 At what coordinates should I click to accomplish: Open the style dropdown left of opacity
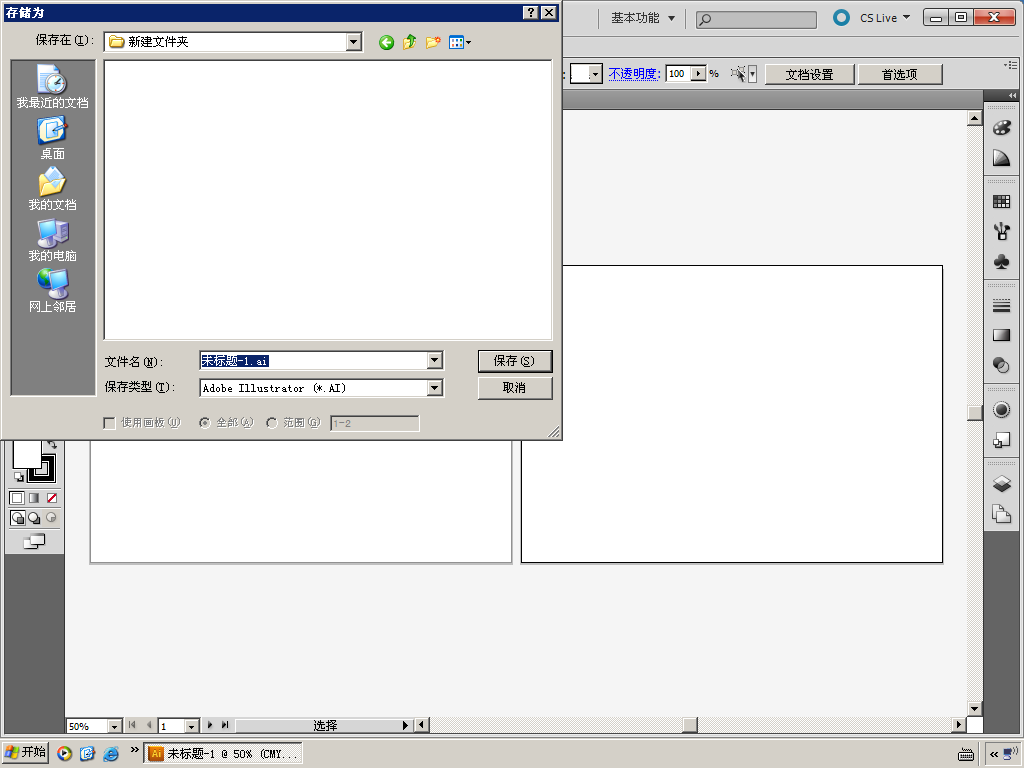(594, 74)
